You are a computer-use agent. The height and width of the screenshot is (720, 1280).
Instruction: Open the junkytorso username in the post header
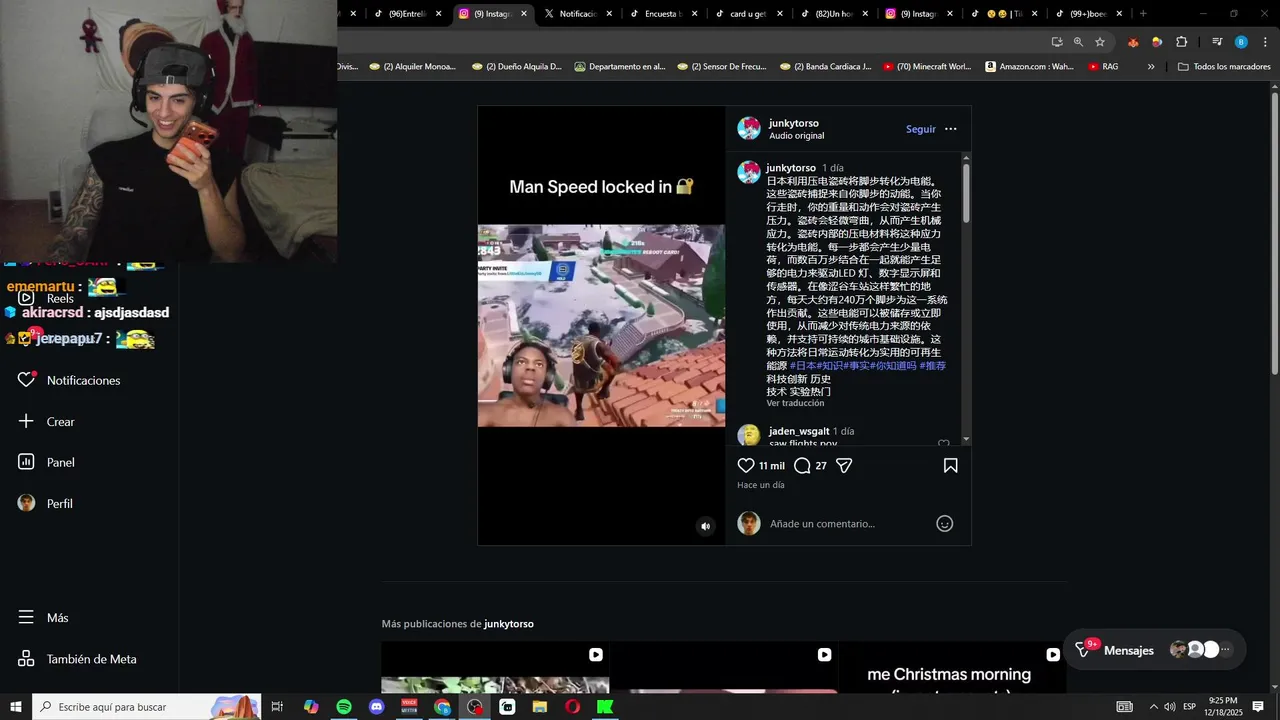(x=794, y=123)
